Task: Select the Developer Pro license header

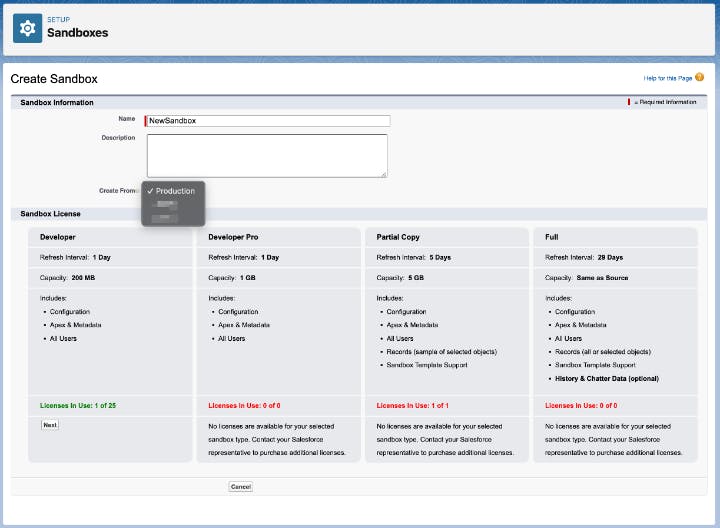Action: pyautogui.click(x=233, y=237)
